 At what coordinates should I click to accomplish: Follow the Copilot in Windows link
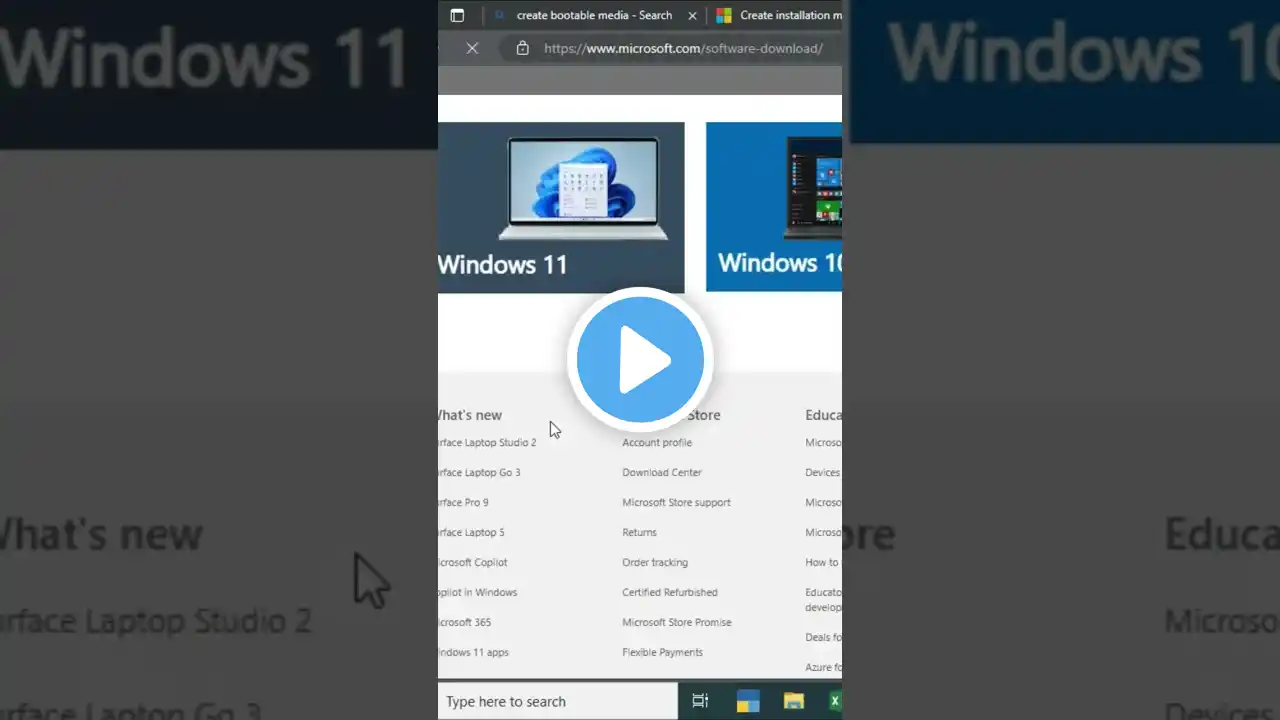click(478, 592)
